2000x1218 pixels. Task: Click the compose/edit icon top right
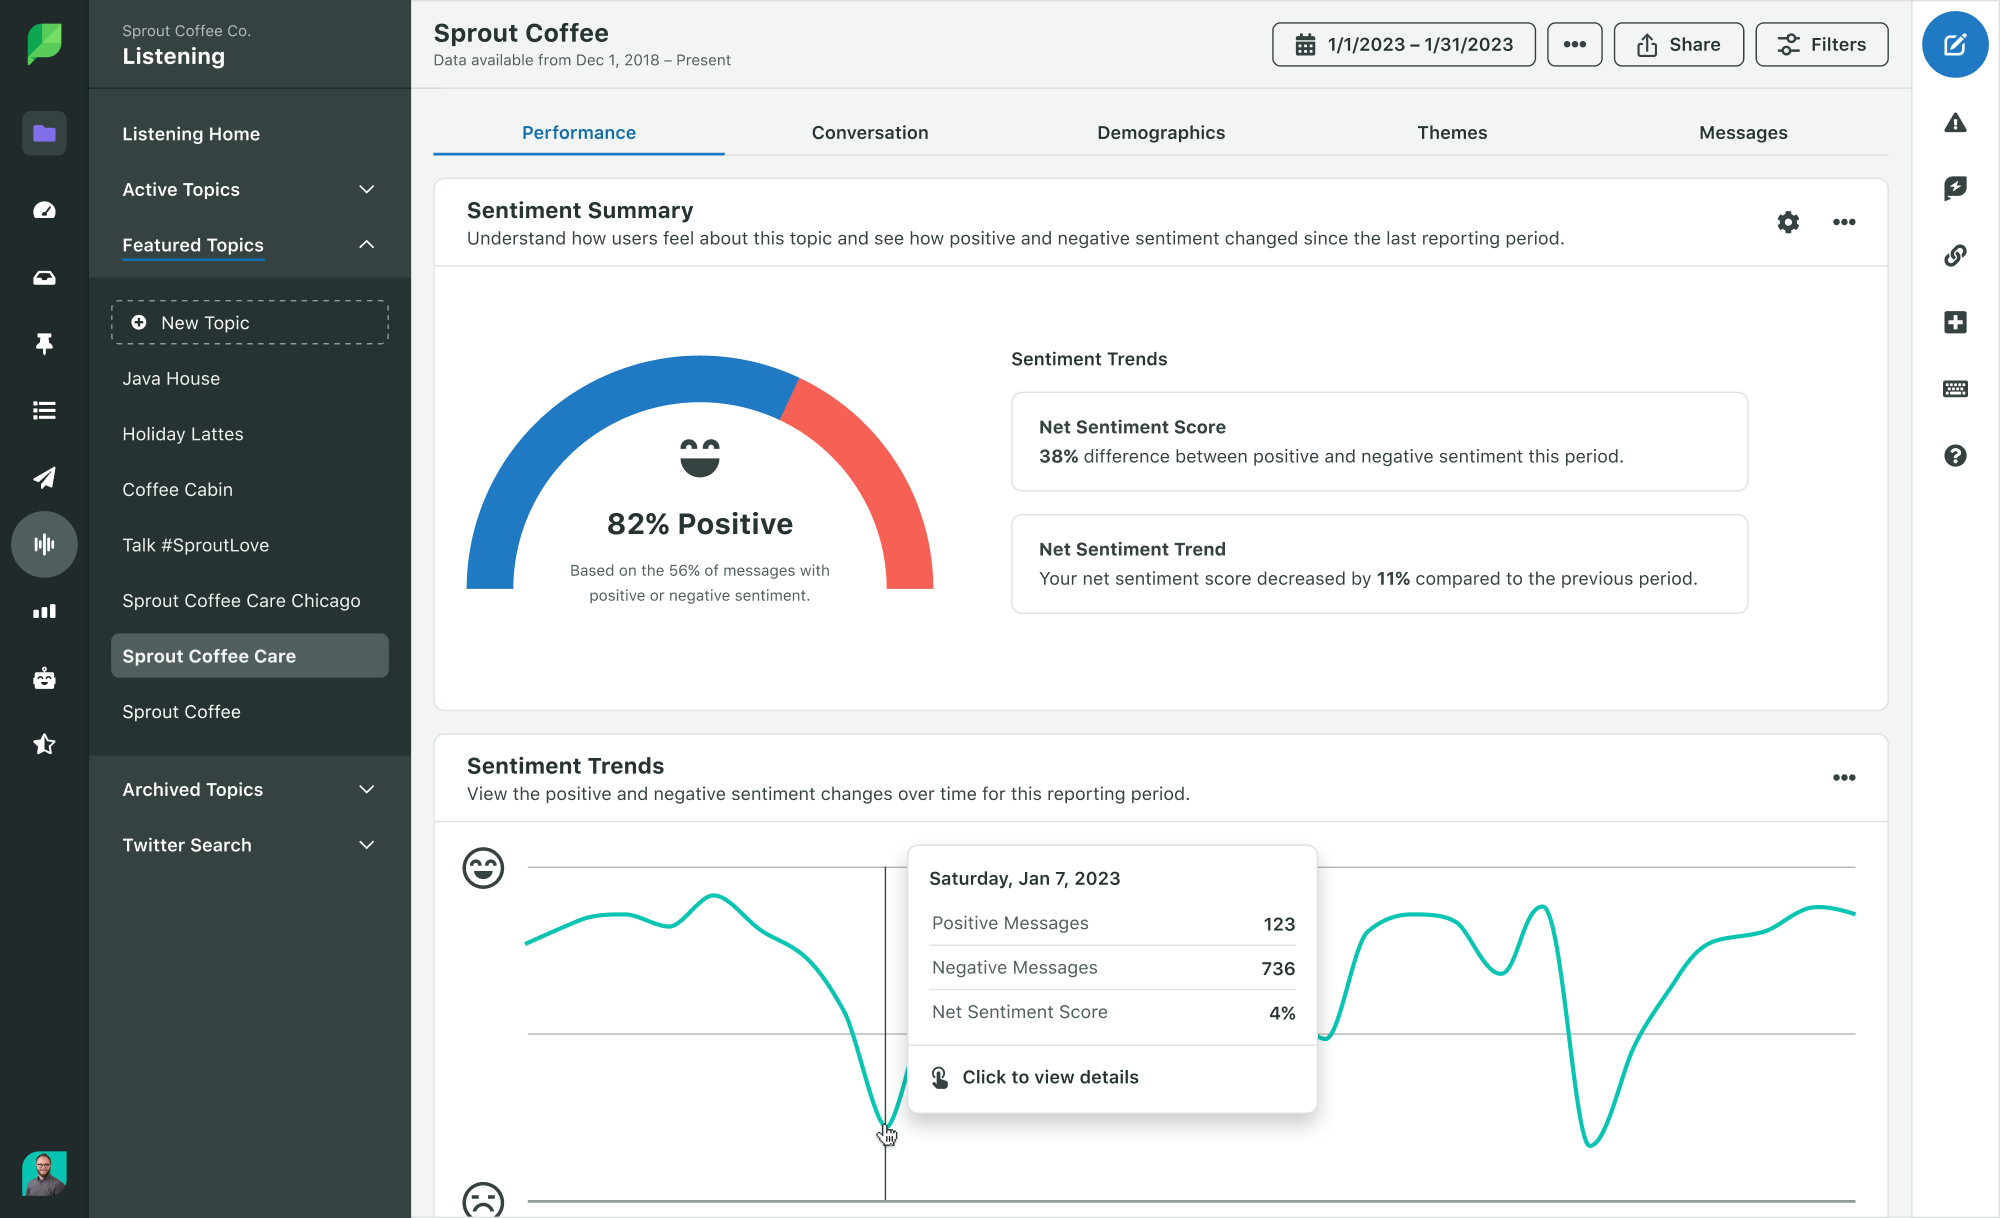pos(1954,46)
